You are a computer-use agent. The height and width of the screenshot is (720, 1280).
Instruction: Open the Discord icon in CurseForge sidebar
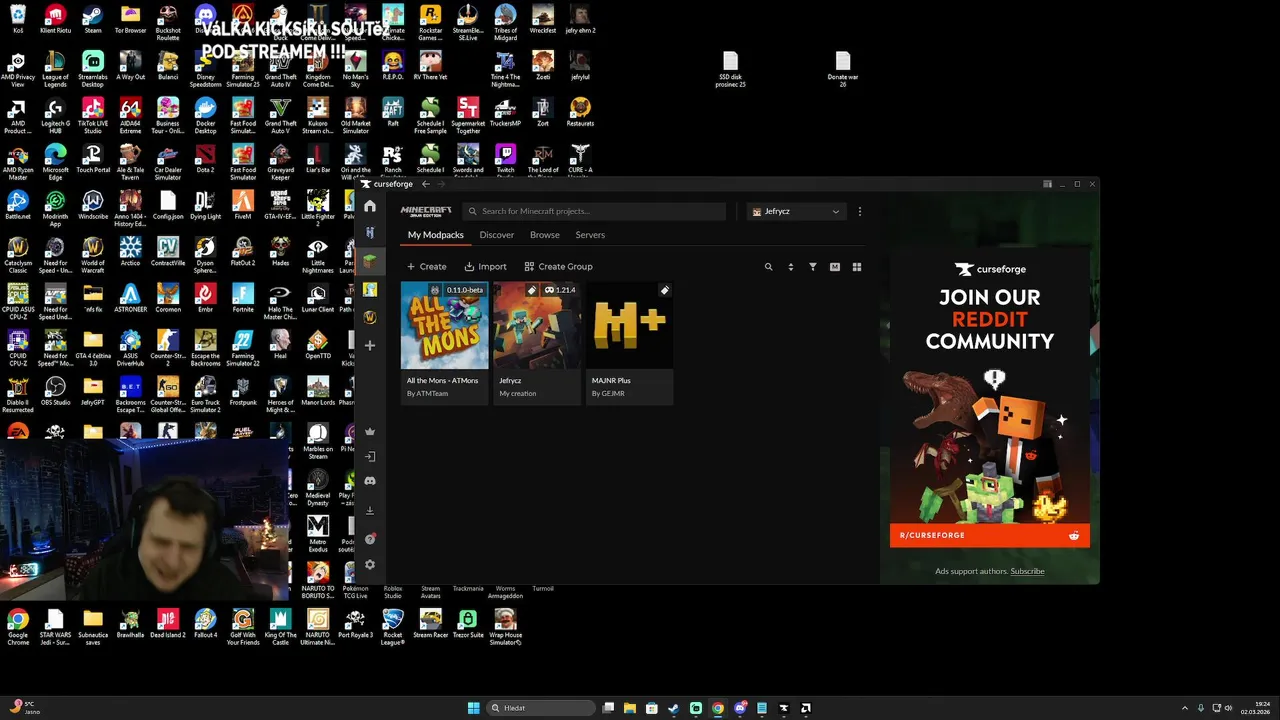click(x=370, y=481)
